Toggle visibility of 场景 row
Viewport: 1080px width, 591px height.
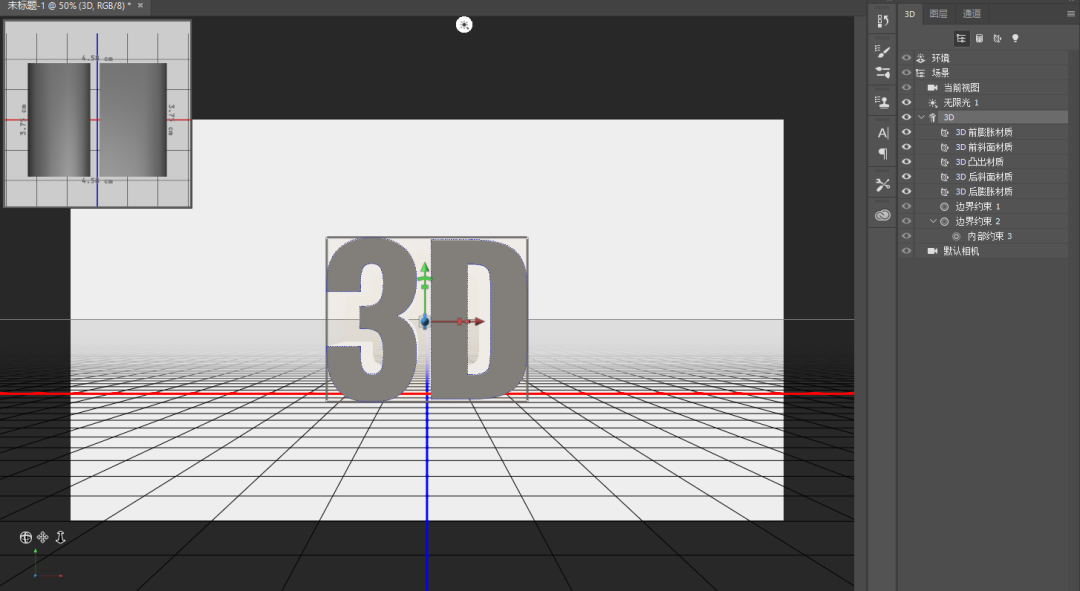coord(906,72)
